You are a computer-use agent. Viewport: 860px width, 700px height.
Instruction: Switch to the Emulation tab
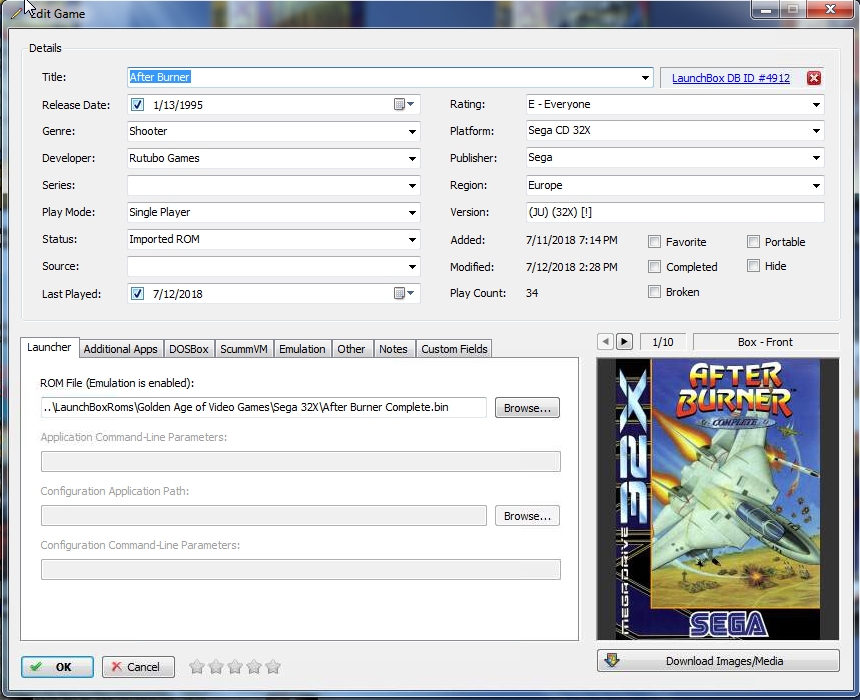pyautogui.click(x=302, y=349)
